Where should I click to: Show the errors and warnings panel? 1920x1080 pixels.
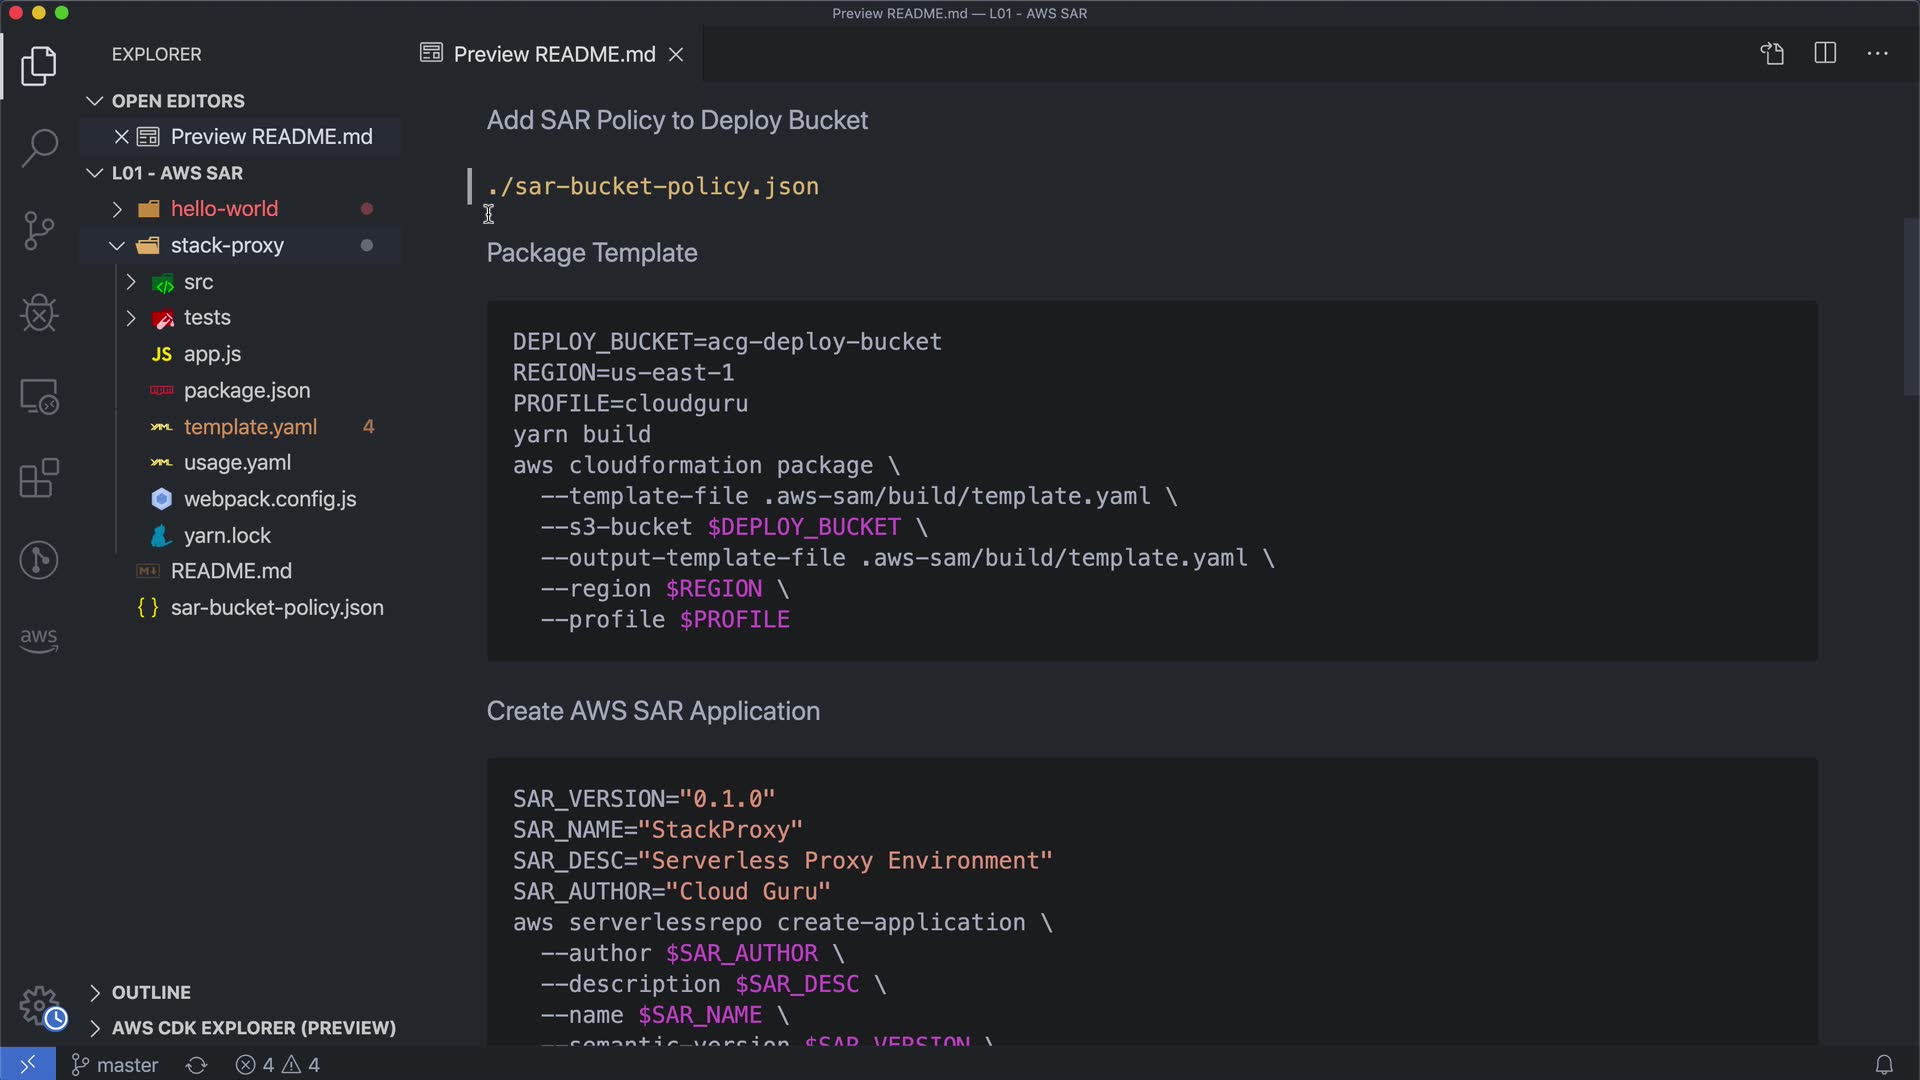tap(278, 1065)
